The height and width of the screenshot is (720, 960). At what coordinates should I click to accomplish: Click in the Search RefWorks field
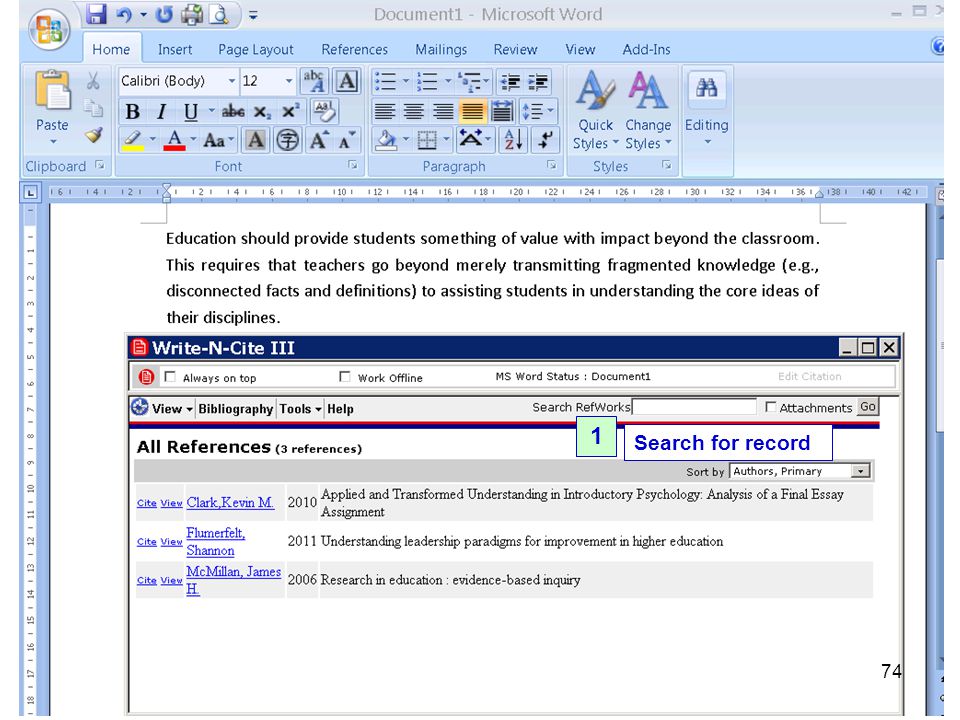click(694, 407)
